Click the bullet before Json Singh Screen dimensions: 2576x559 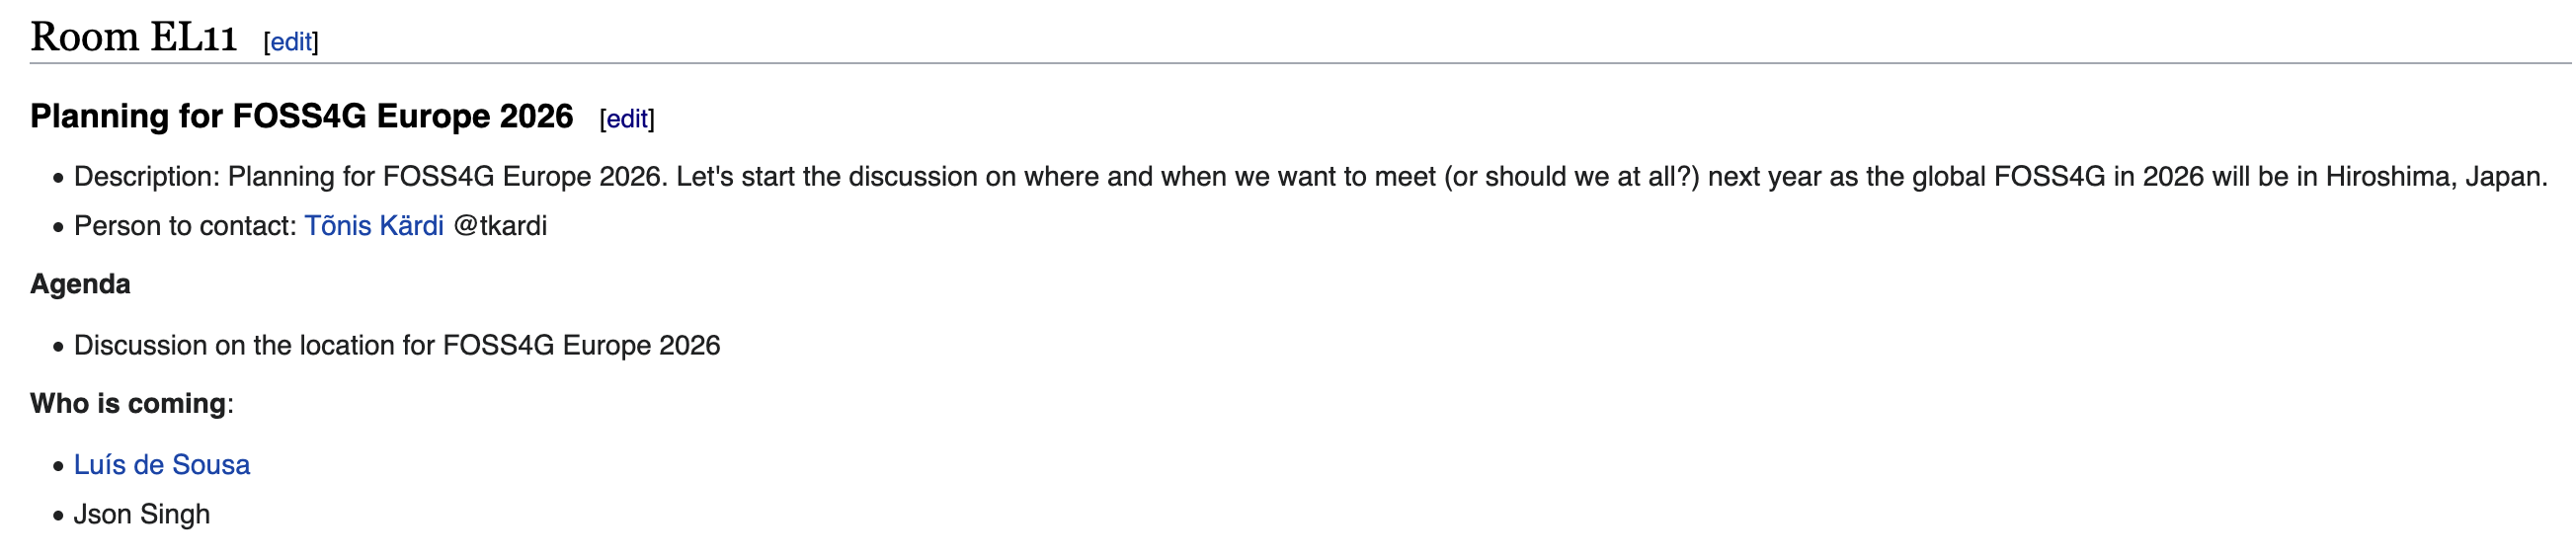[58, 517]
